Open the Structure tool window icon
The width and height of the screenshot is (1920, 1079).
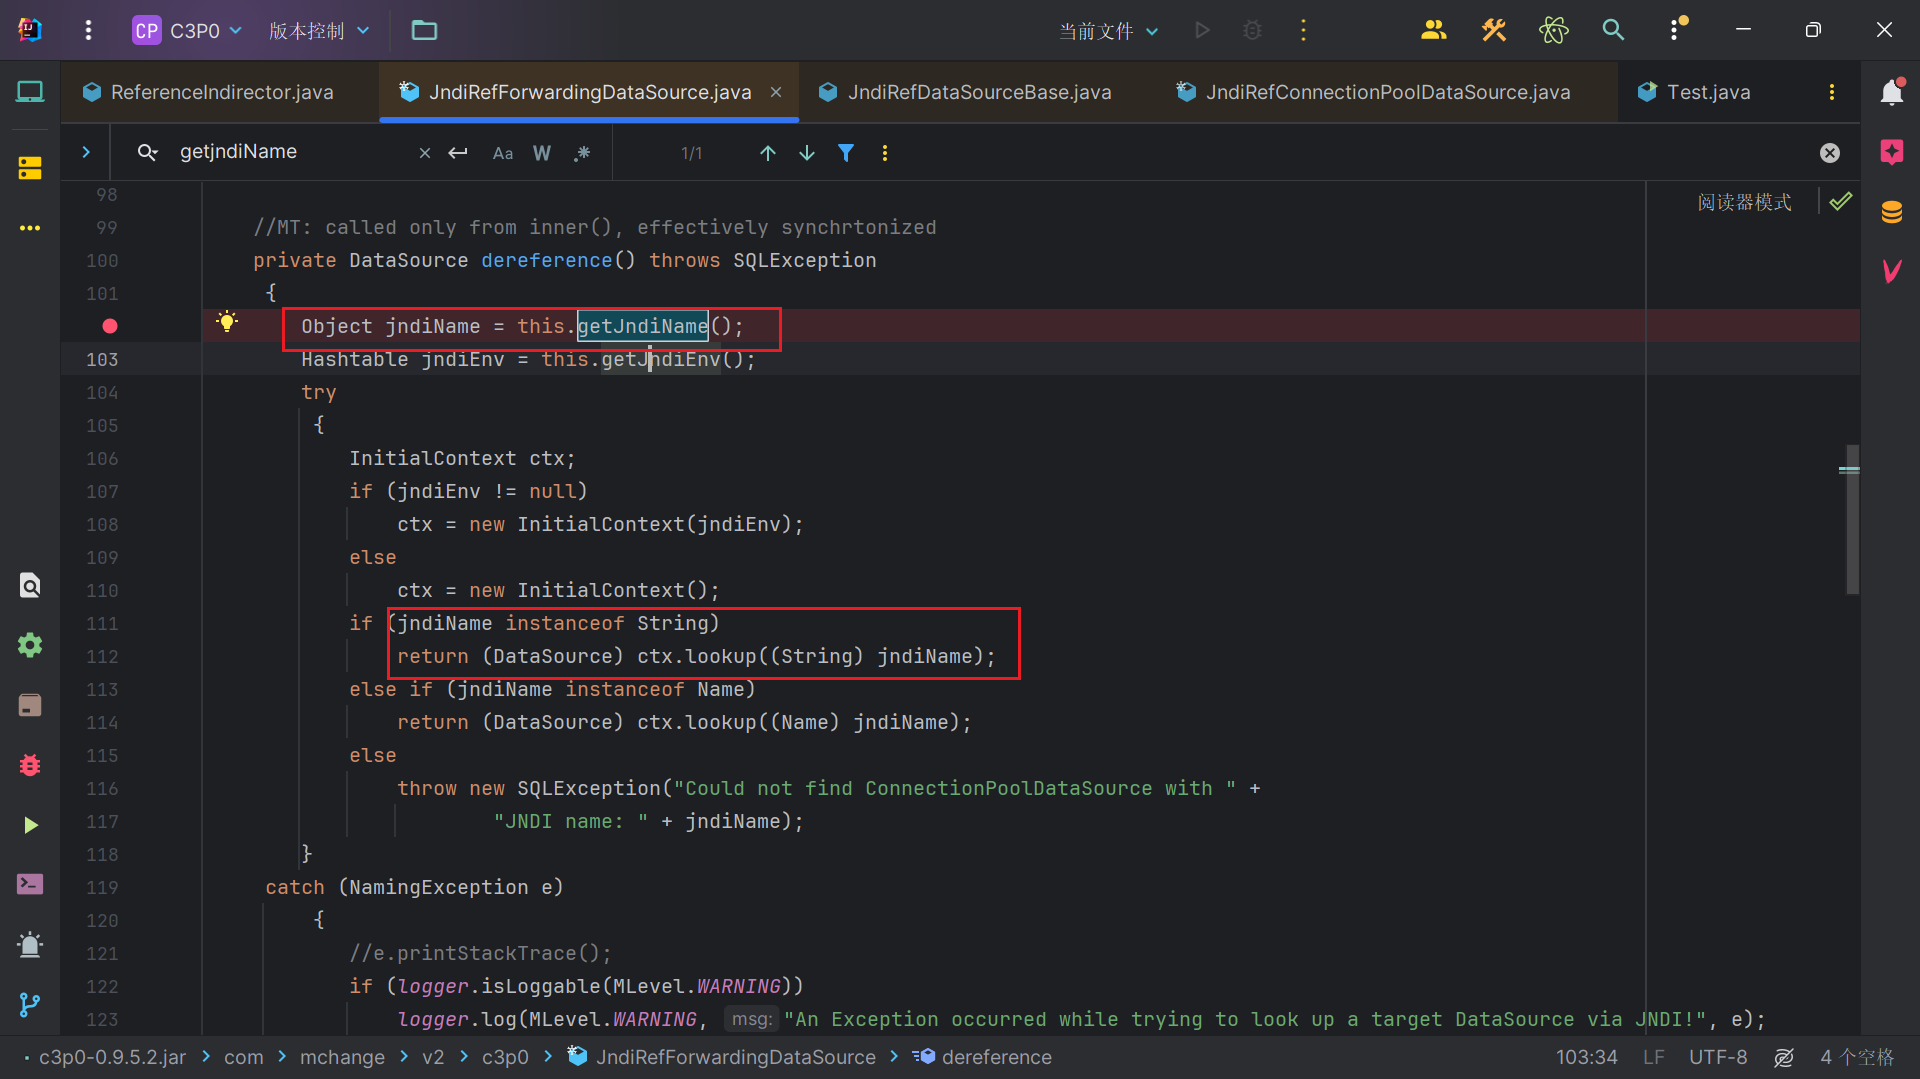click(x=30, y=168)
